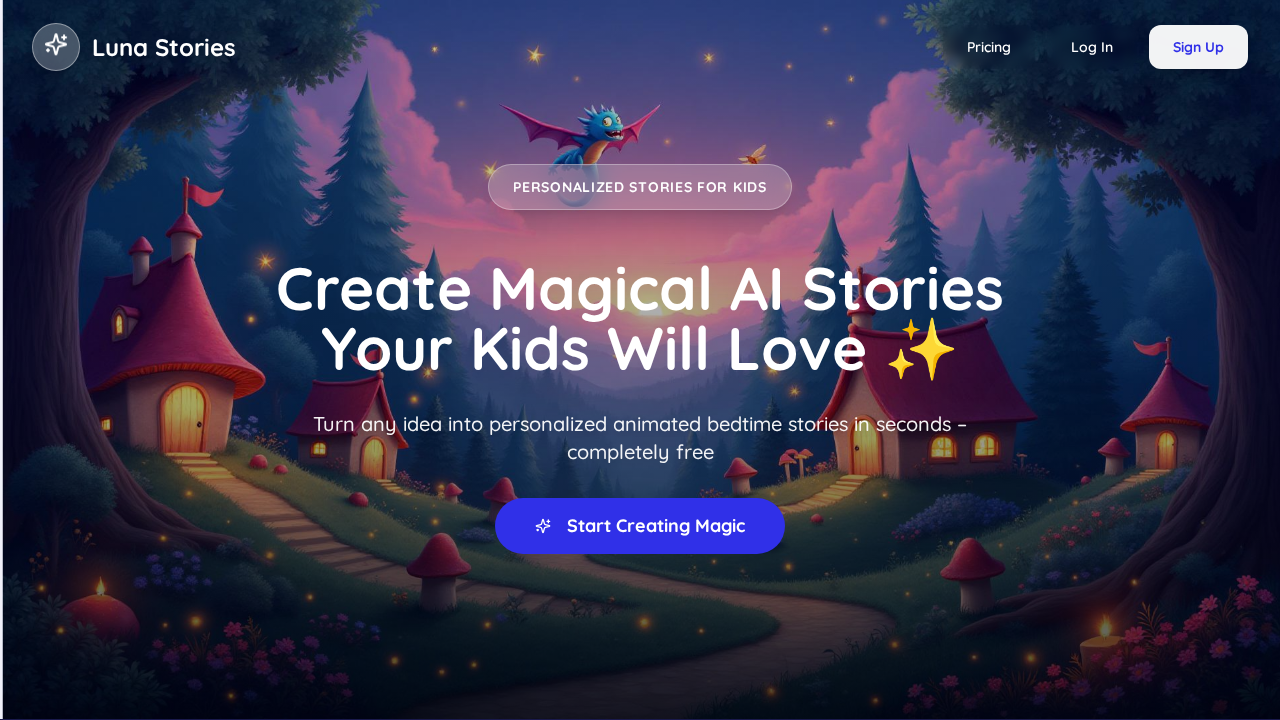Click the red flag atop the left house
The image size is (1280, 720).
tap(203, 192)
